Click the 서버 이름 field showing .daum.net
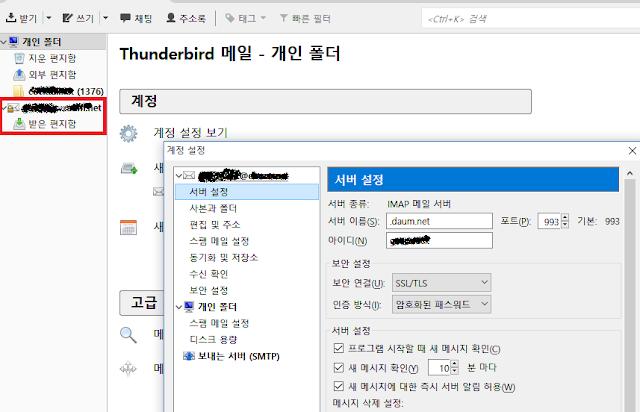 point(439,221)
